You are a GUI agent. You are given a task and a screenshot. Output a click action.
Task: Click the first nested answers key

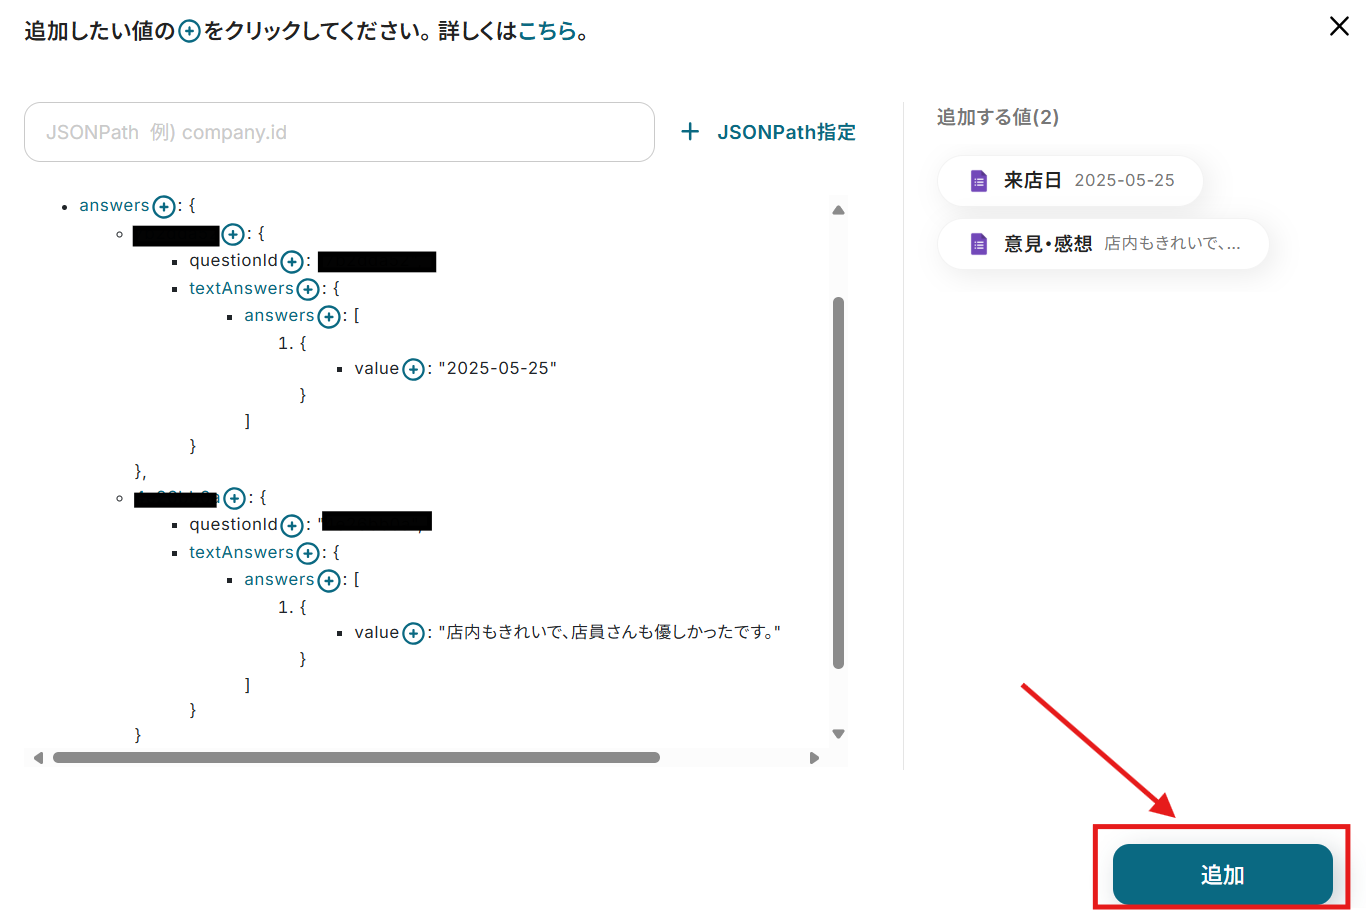[x=280, y=315]
